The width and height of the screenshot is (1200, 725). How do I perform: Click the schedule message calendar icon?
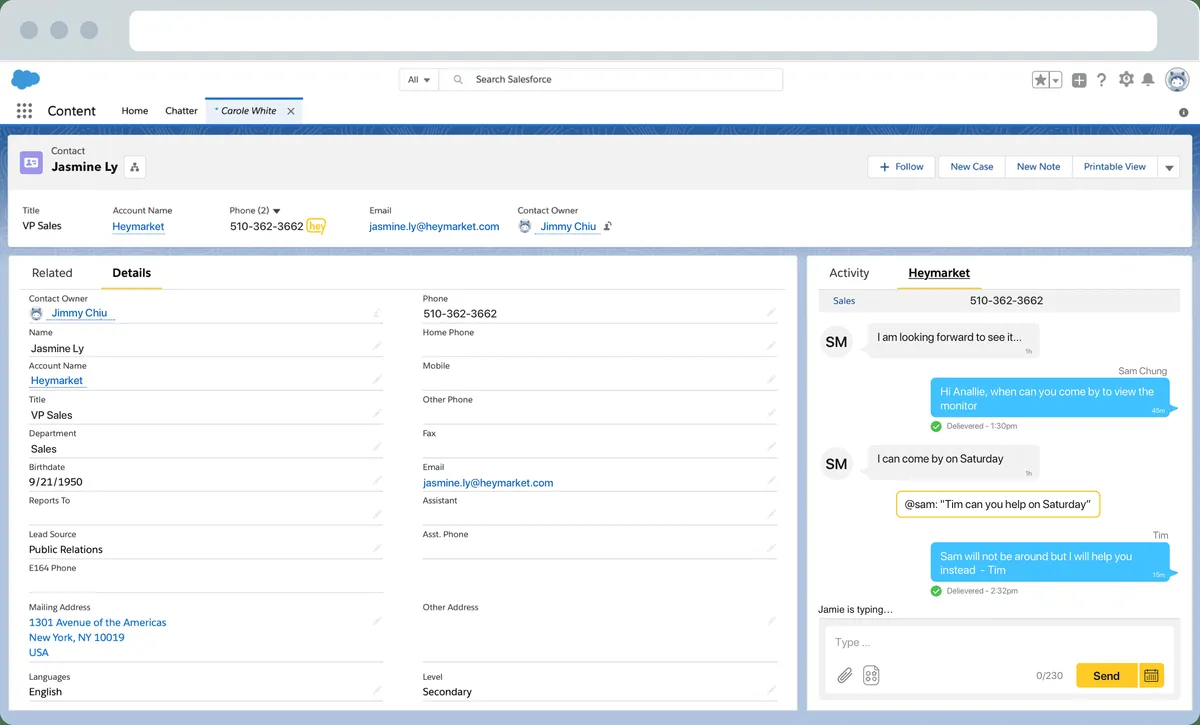pos(1151,676)
